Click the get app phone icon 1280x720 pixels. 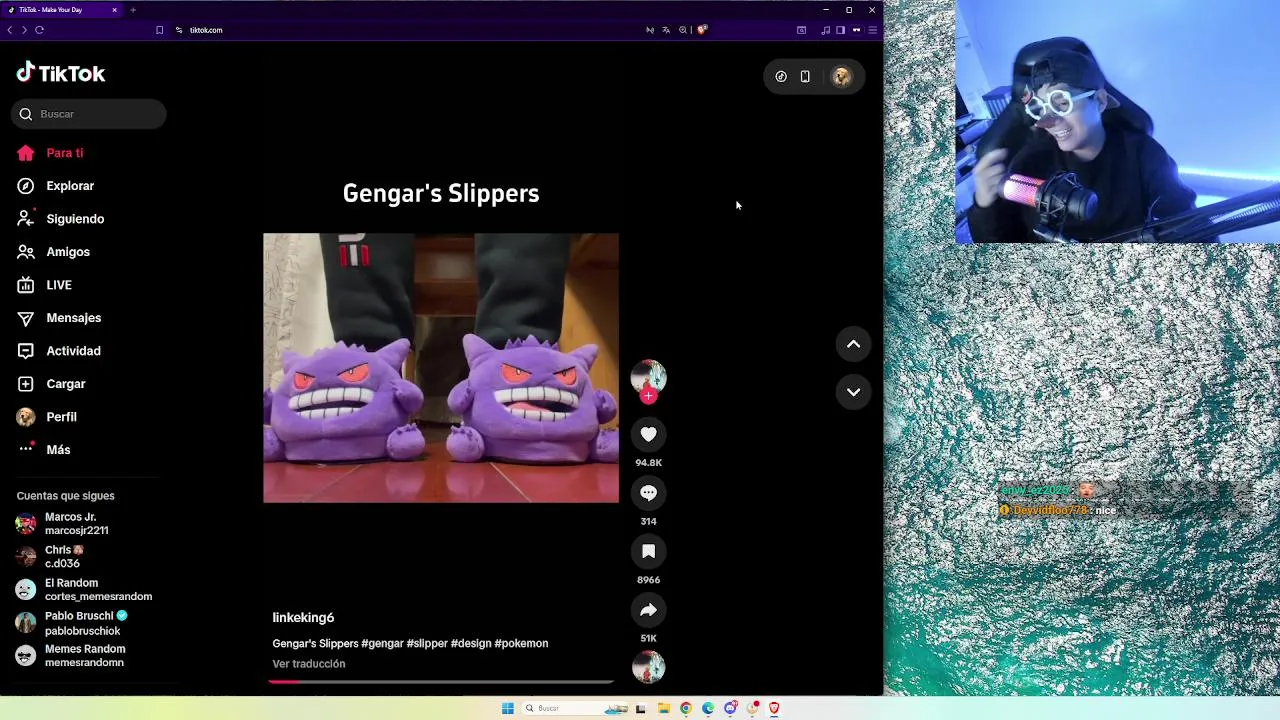click(x=805, y=77)
